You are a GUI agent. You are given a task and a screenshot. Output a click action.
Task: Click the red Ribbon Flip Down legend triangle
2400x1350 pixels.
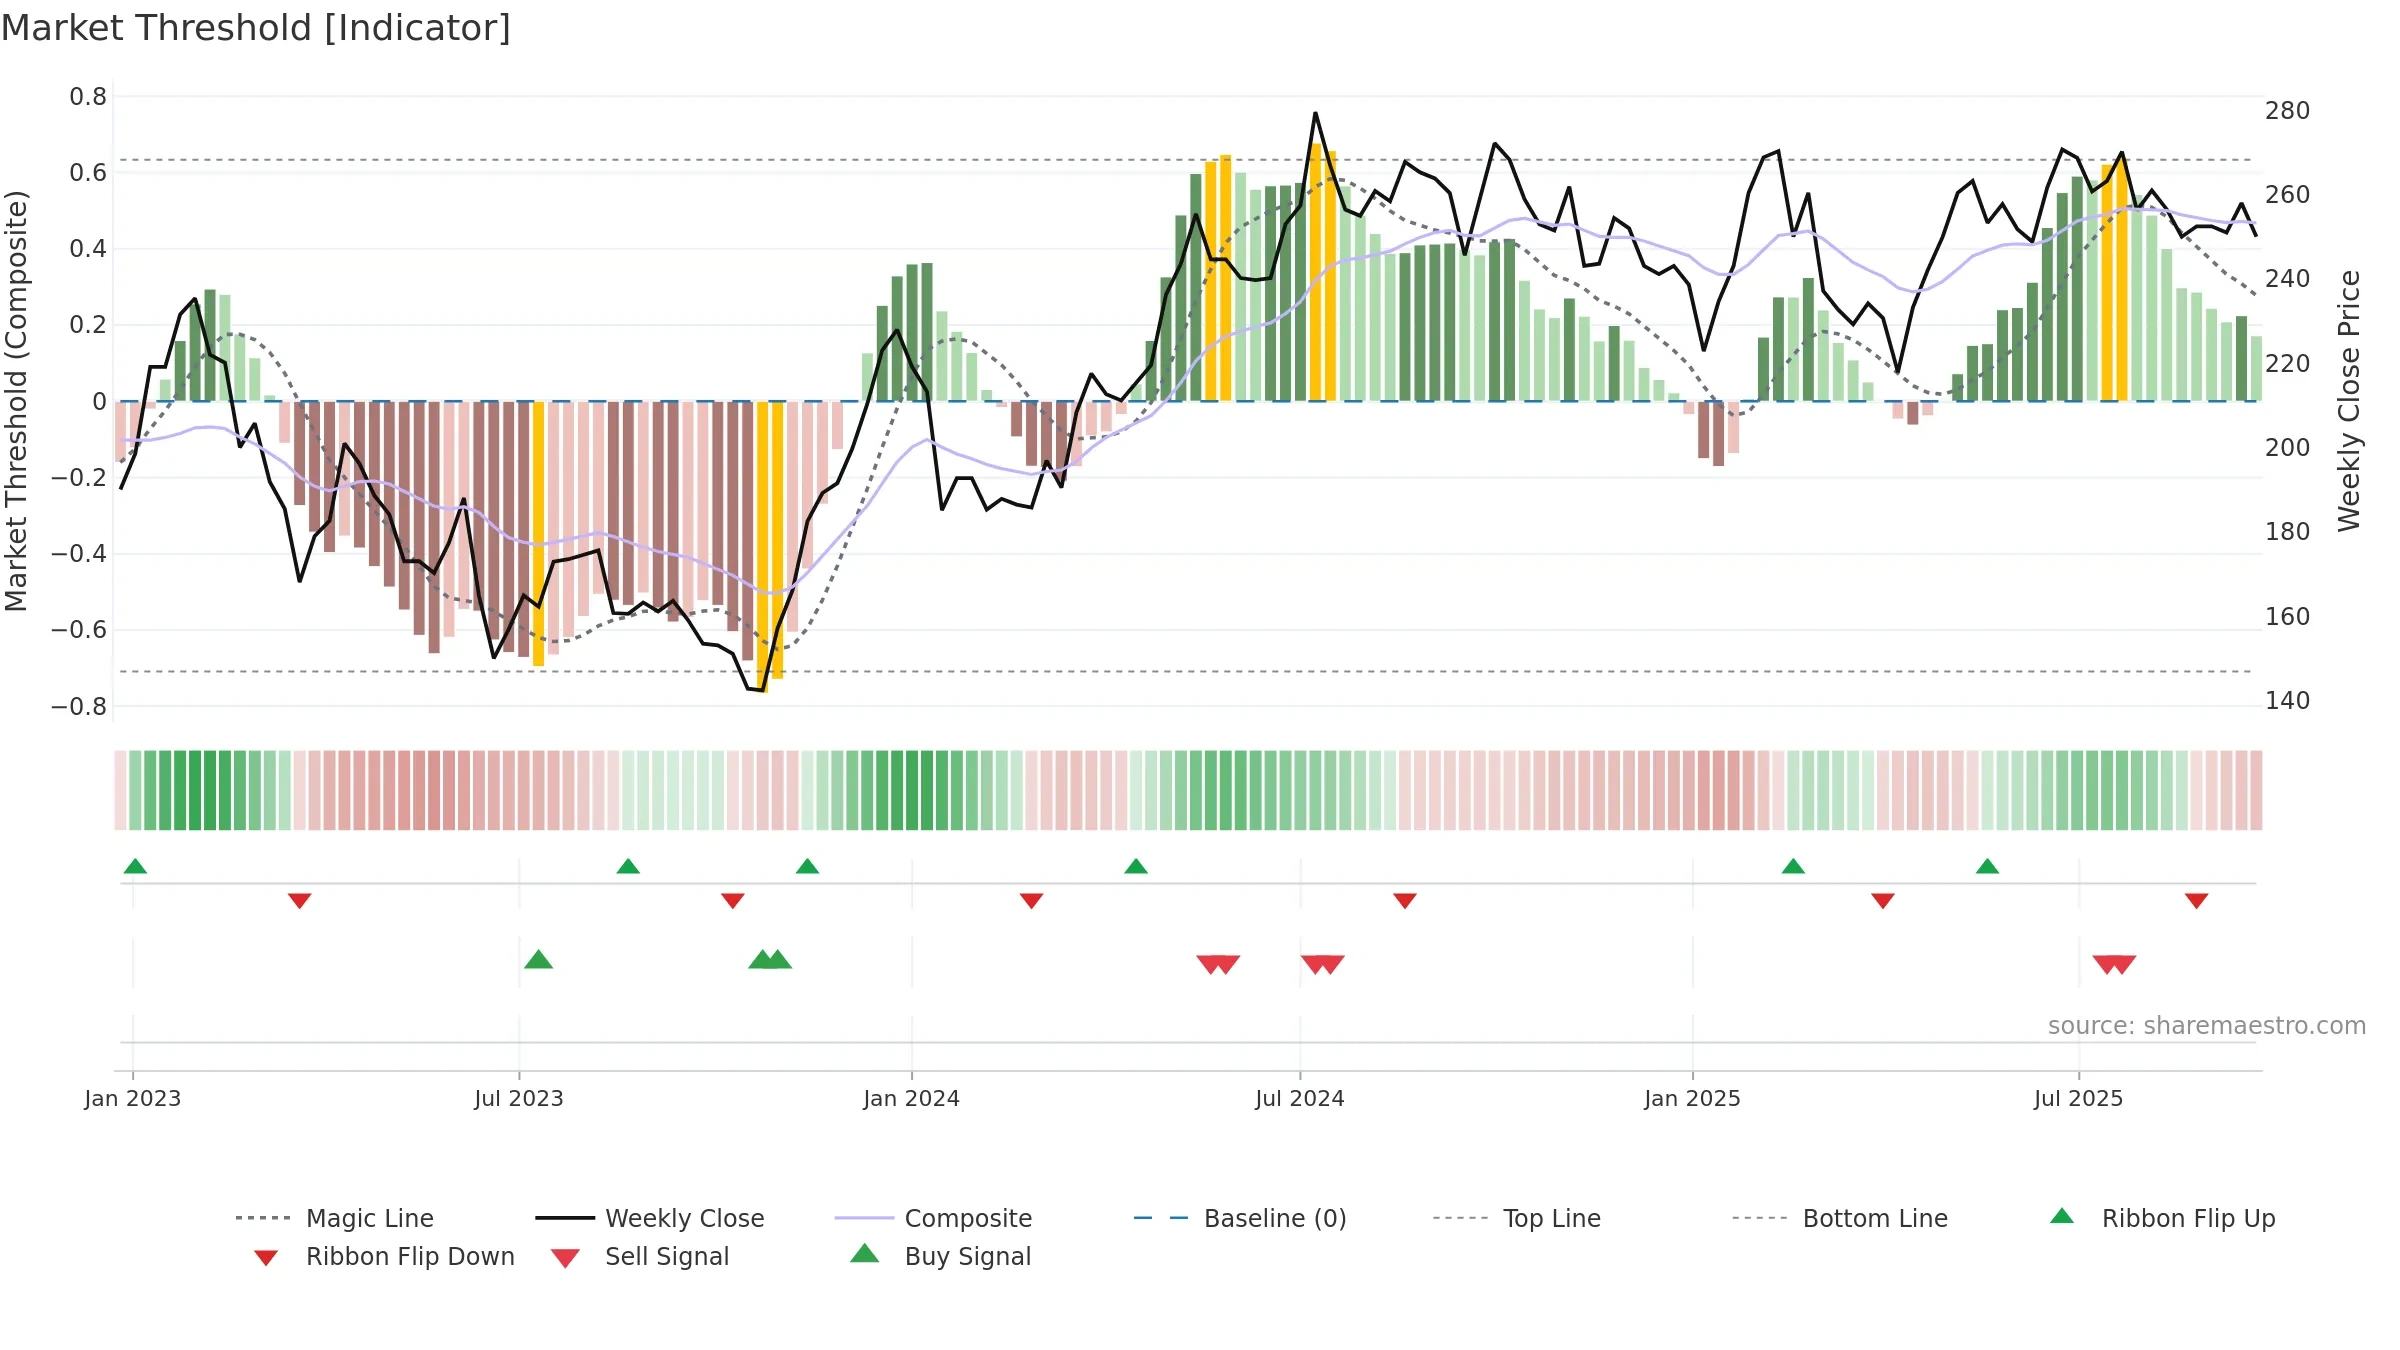[266, 1258]
